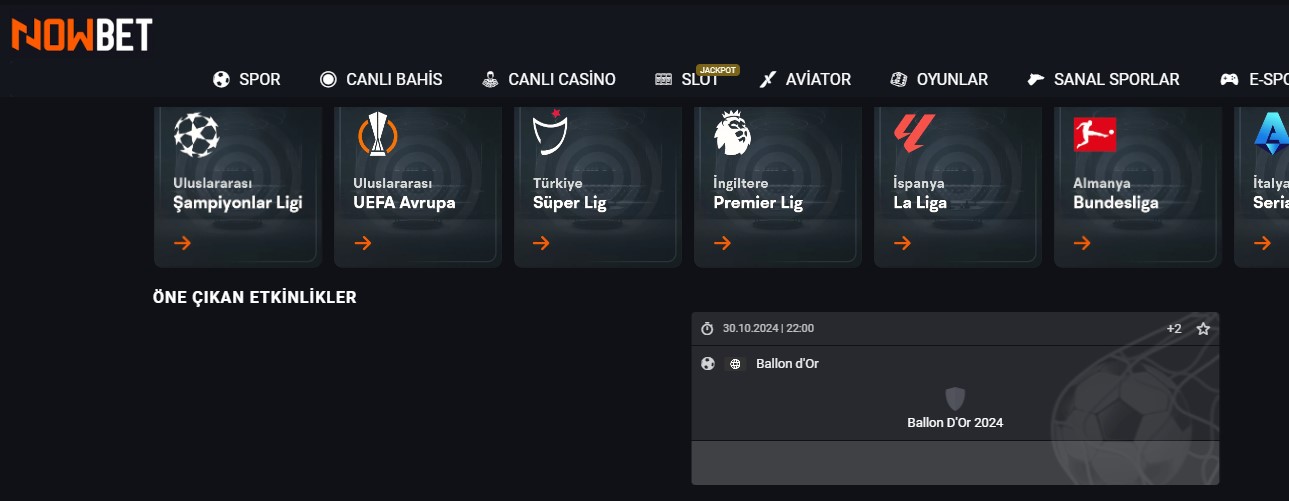Click the Bundesliga red logo

click(x=1094, y=134)
